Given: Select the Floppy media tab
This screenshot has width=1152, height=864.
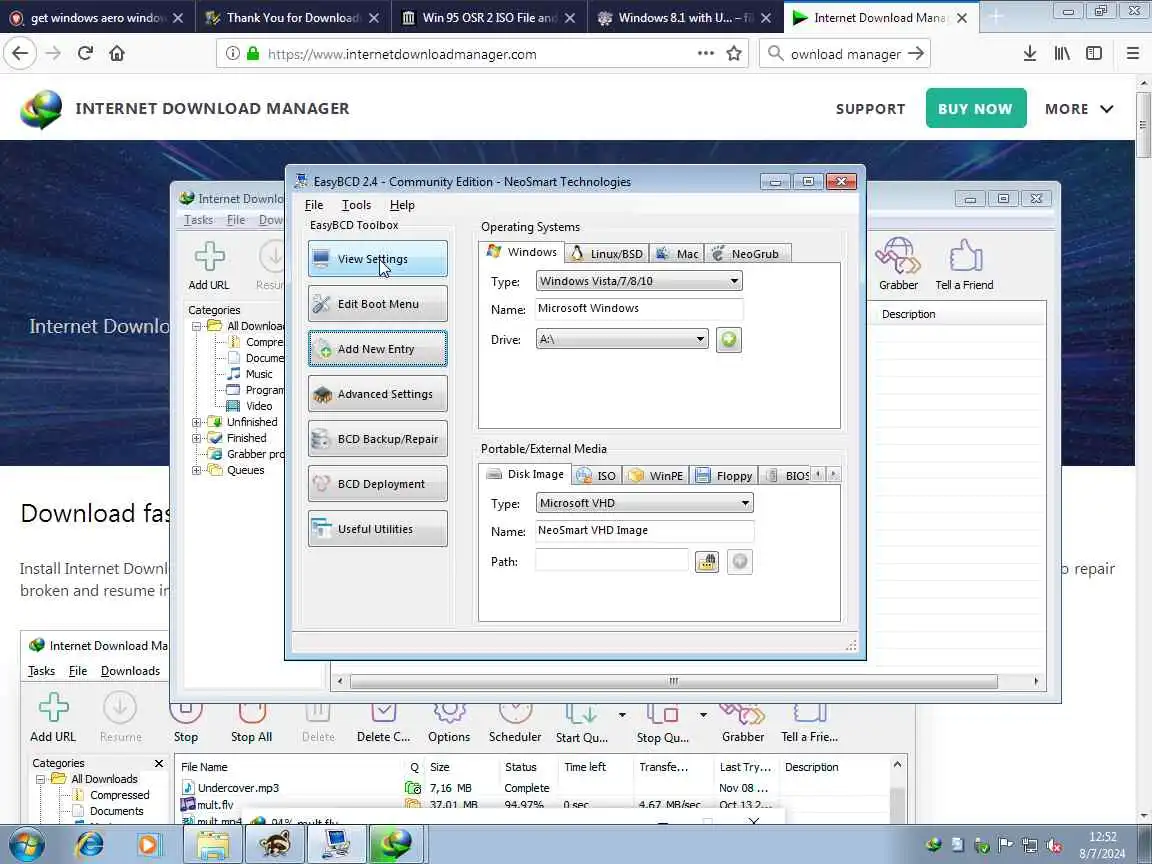Looking at the screenshot, I should click(724, 475).
